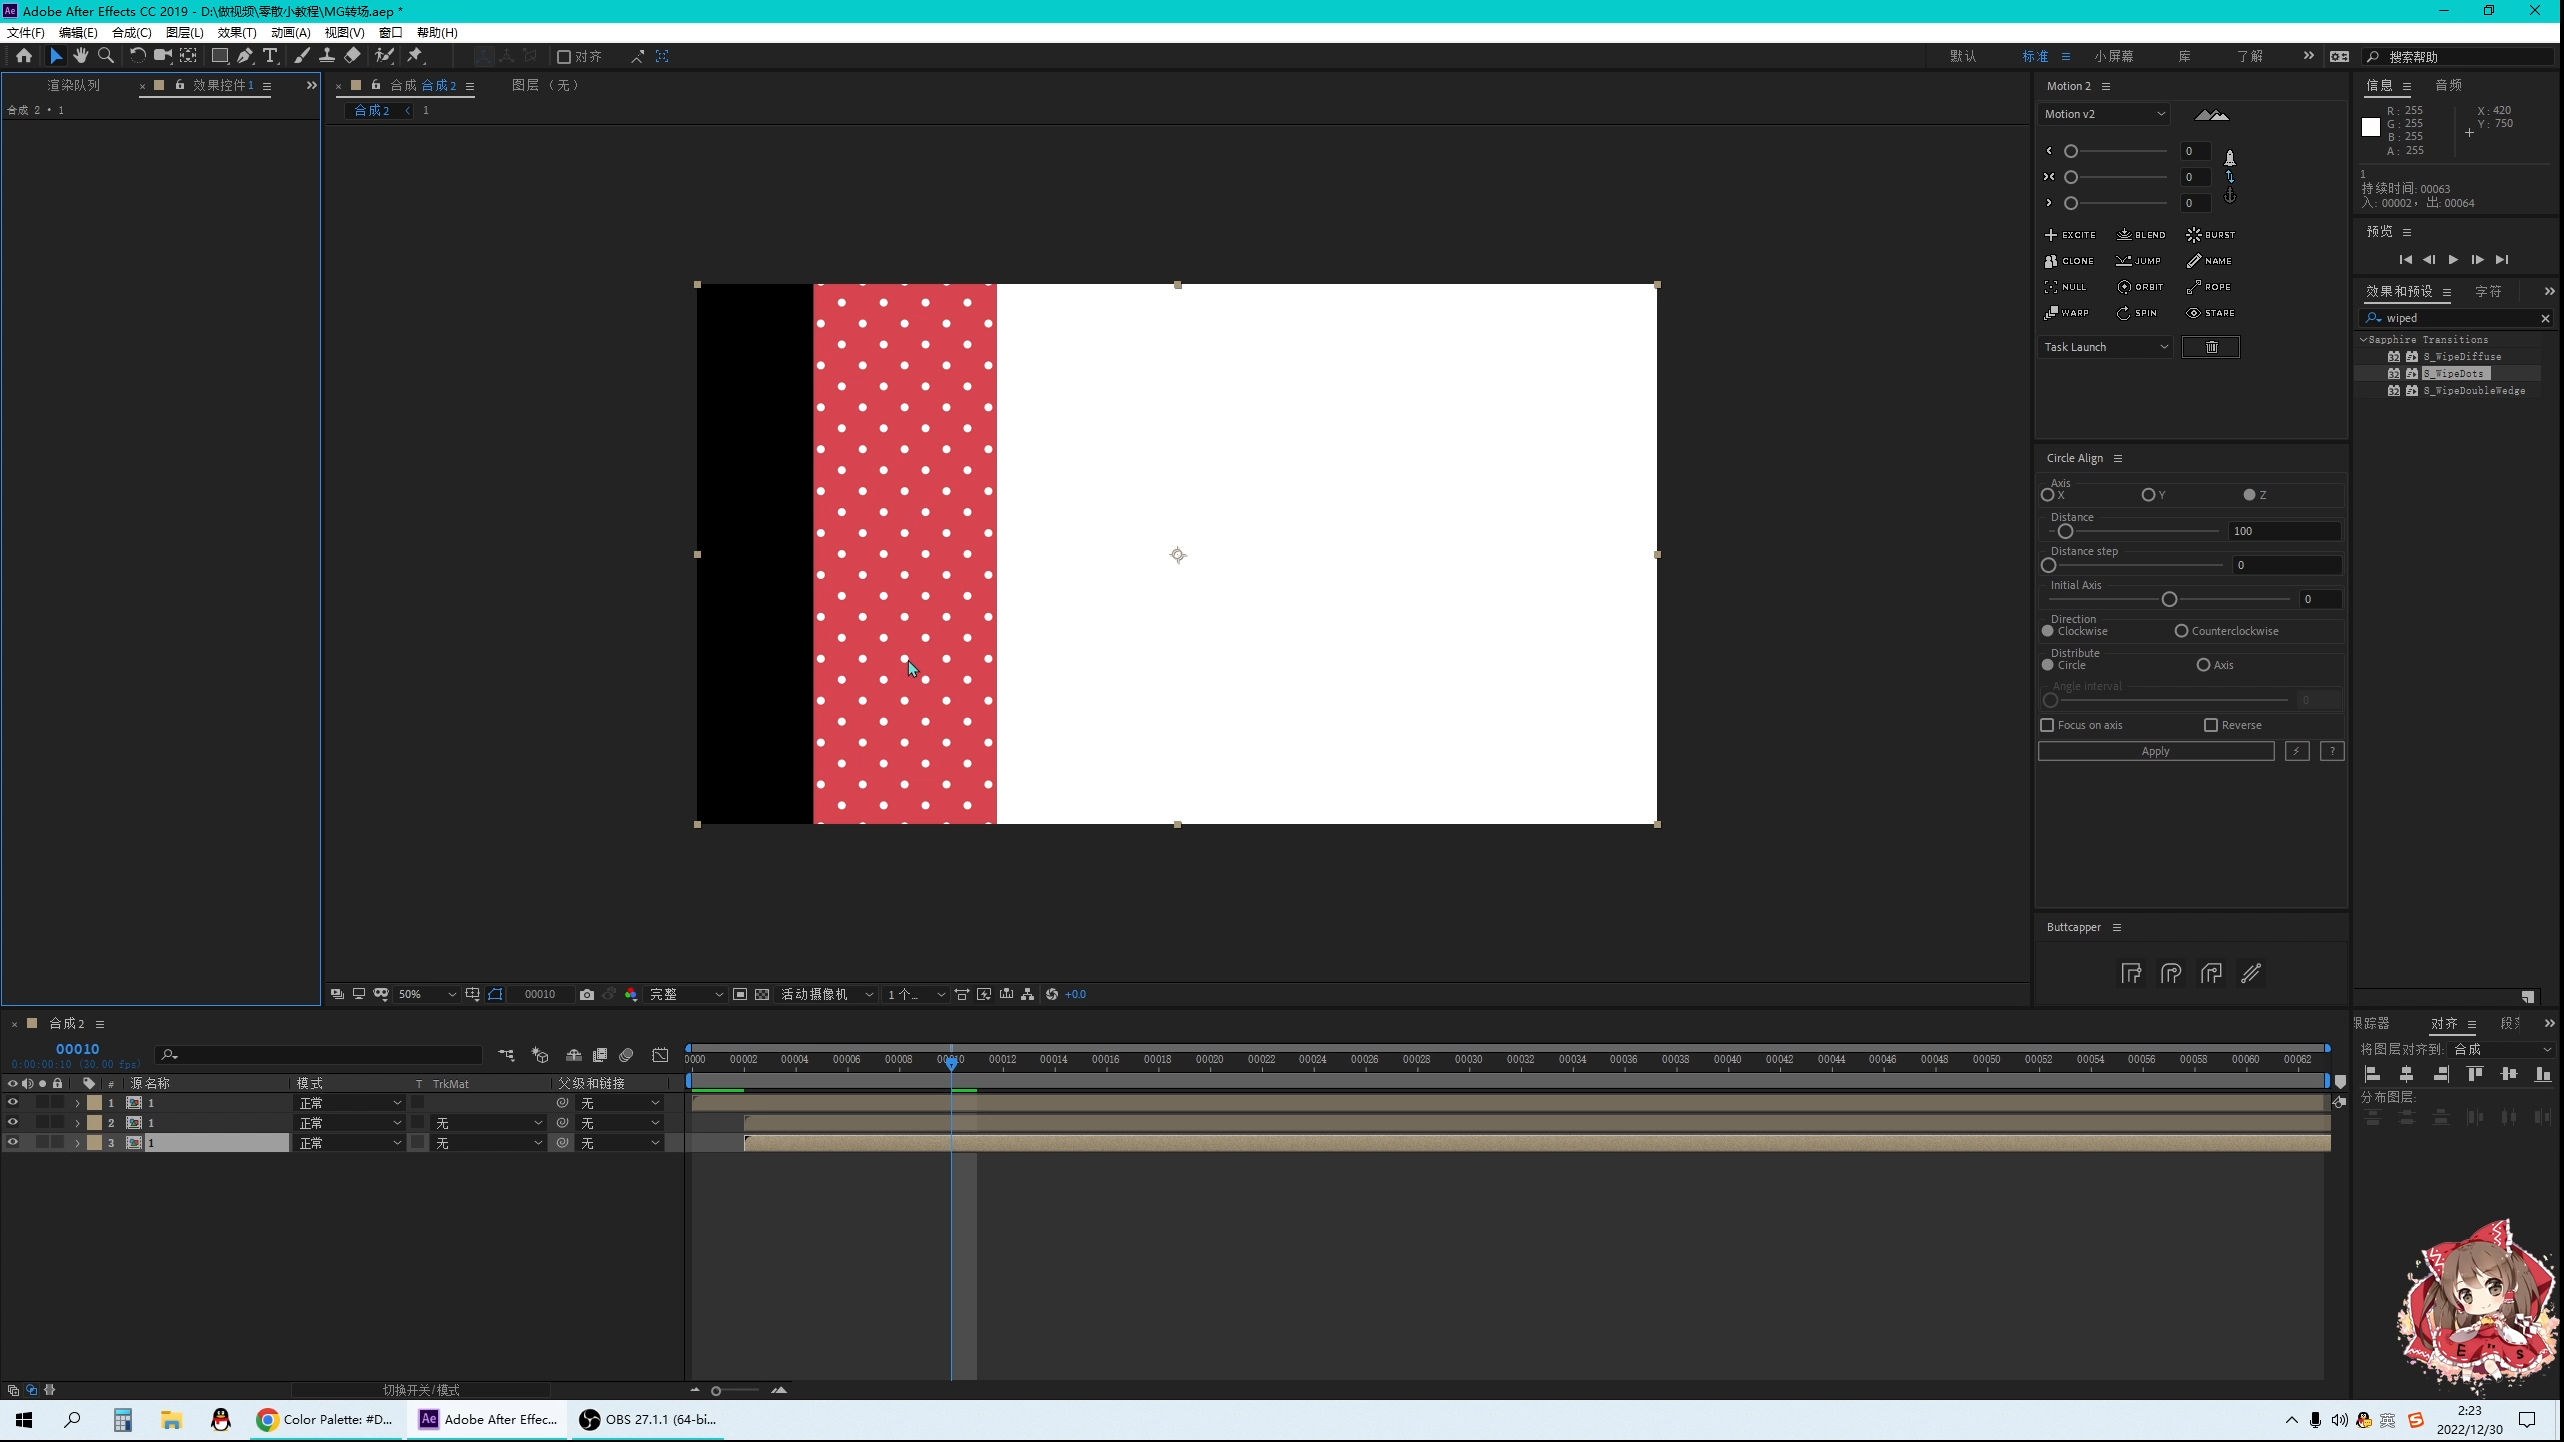Click trash delete button in Motion 2
2564x1442 pixels.
pos(2211,347)
